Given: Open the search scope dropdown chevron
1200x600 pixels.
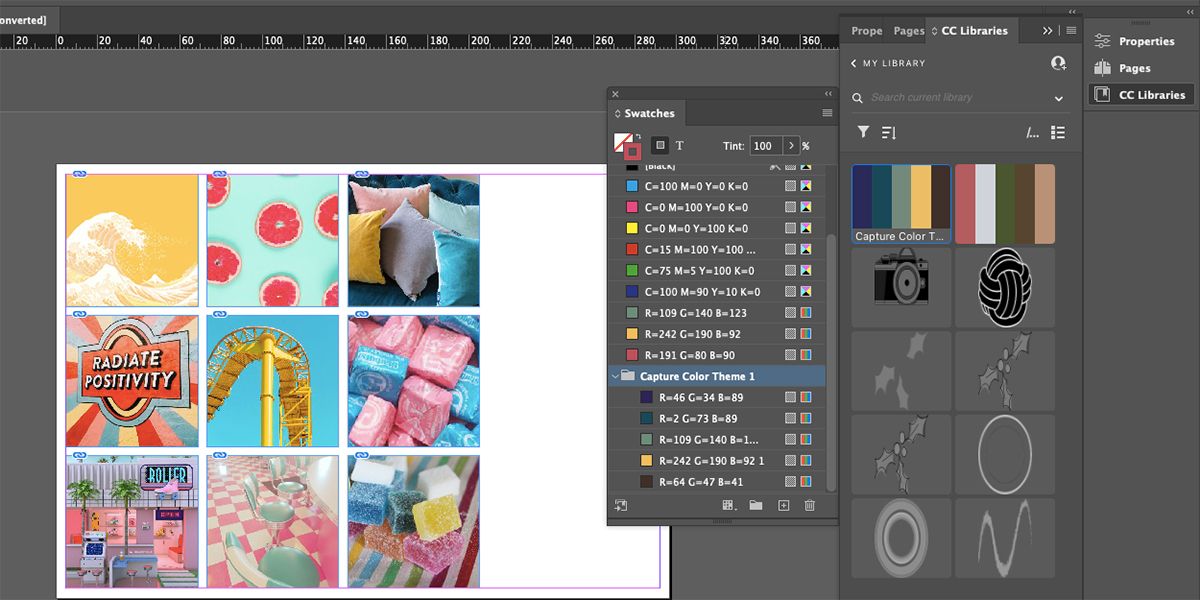Looking at the screenshot, I should (x=1056, y=97).
